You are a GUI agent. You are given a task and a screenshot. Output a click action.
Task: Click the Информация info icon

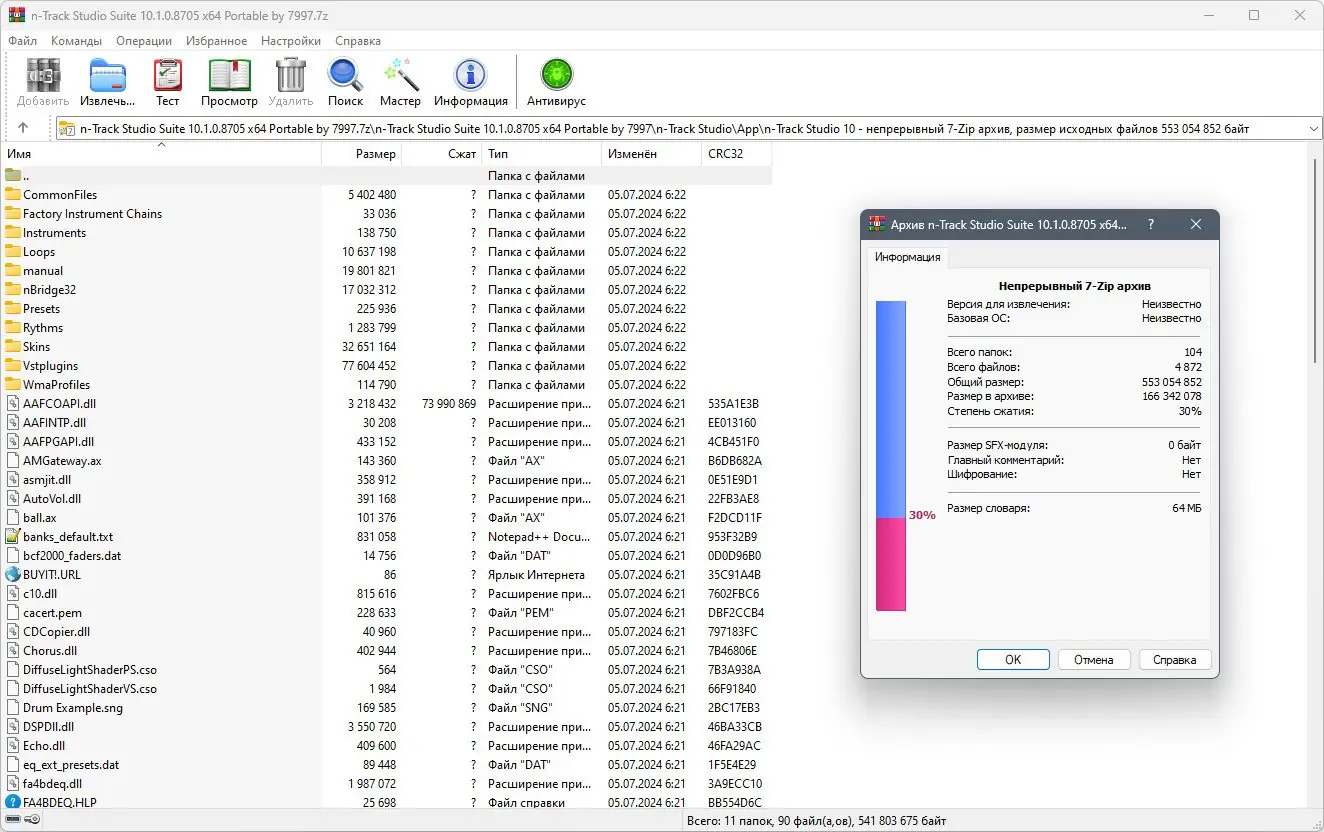[x=470, y=75]
